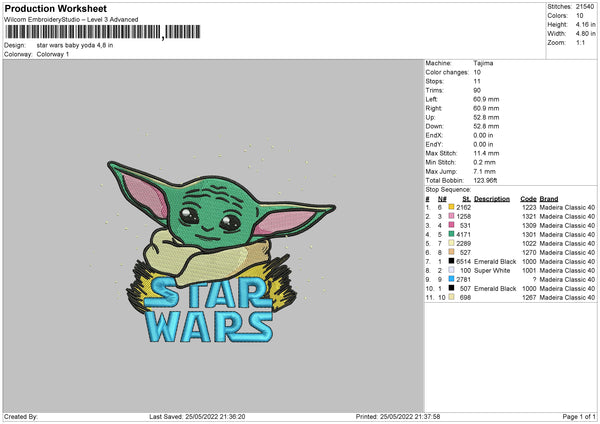Image resolution: width=600 pixels, height=424 pixels.
Task: Click the Width value 4.80 in
Action: click(585, 34)
